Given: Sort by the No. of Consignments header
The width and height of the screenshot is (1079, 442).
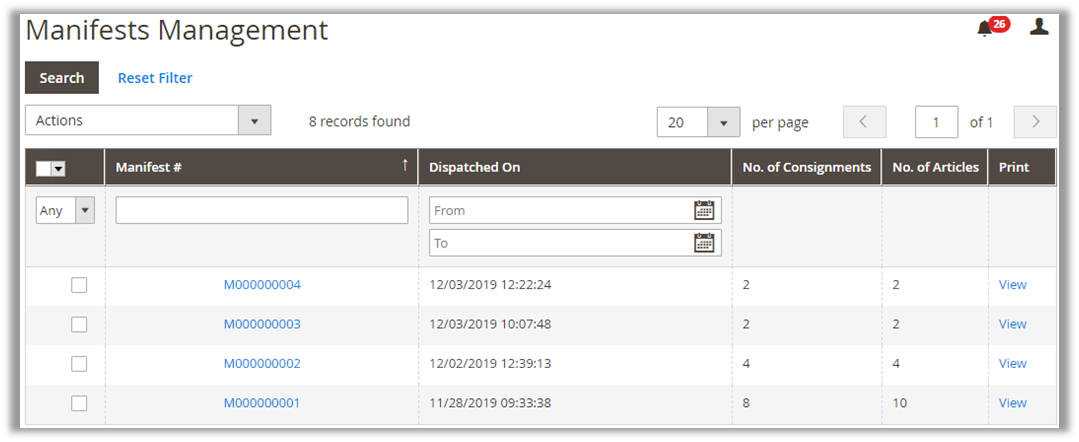Looking at the screenshot, I should 806,167.
